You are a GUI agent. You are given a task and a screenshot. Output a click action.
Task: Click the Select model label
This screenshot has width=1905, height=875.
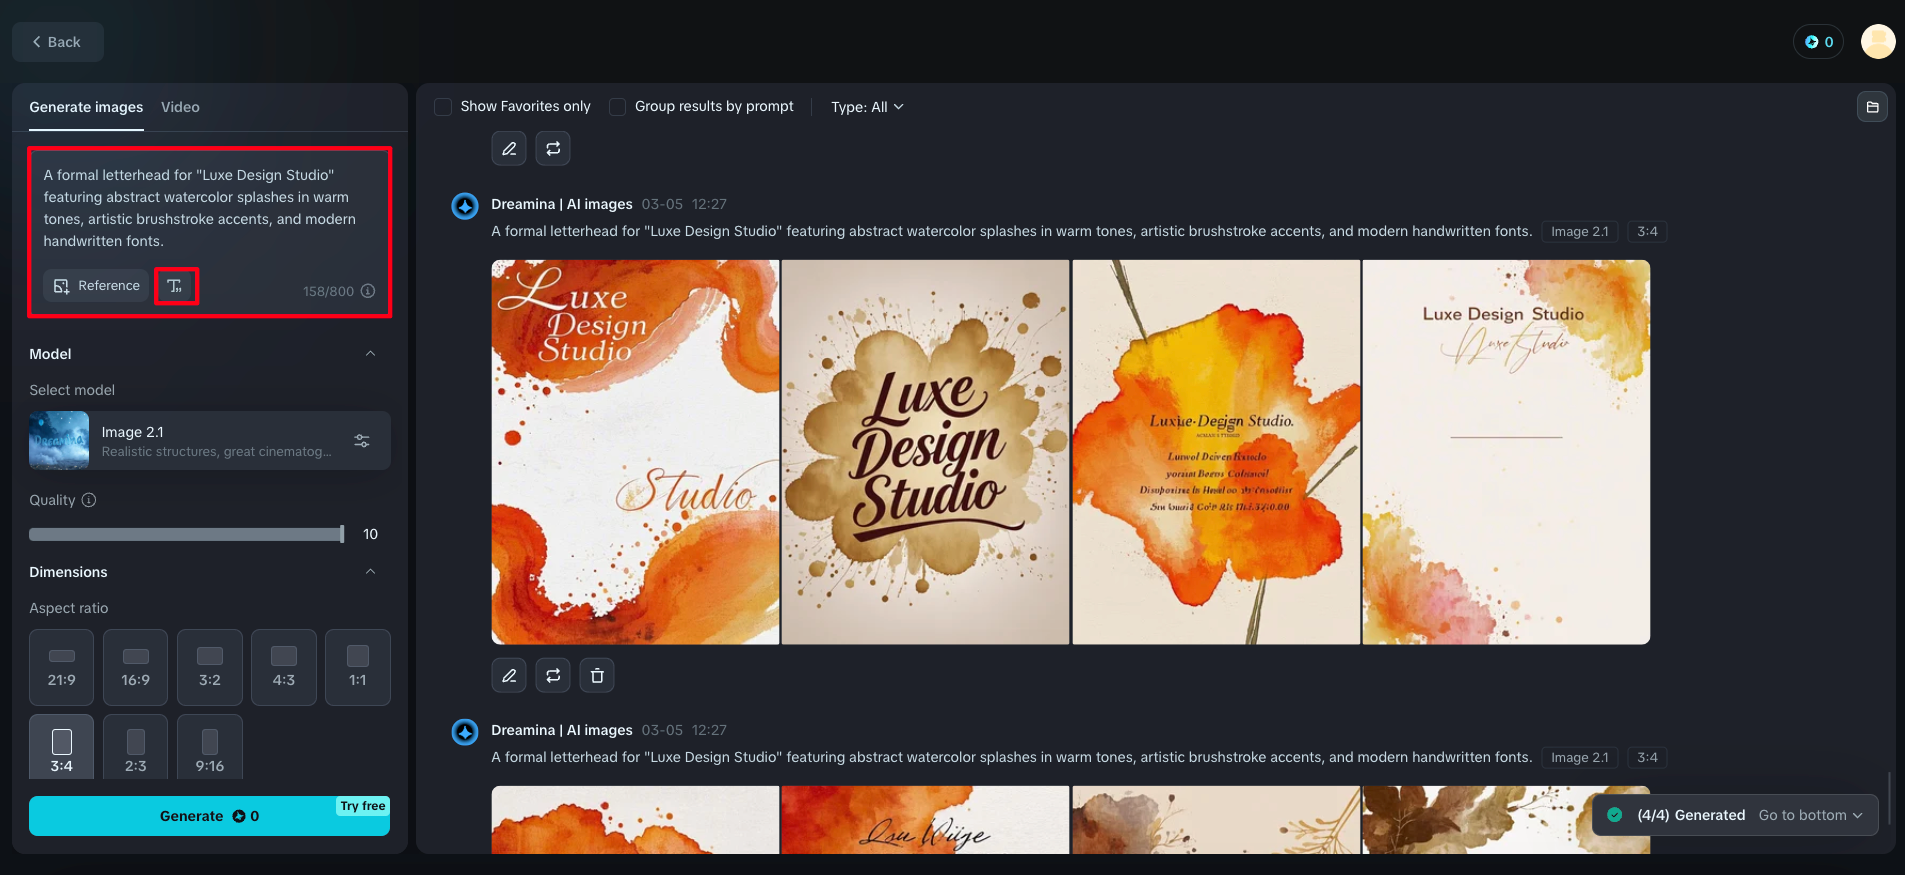click(x=72, y=390)
